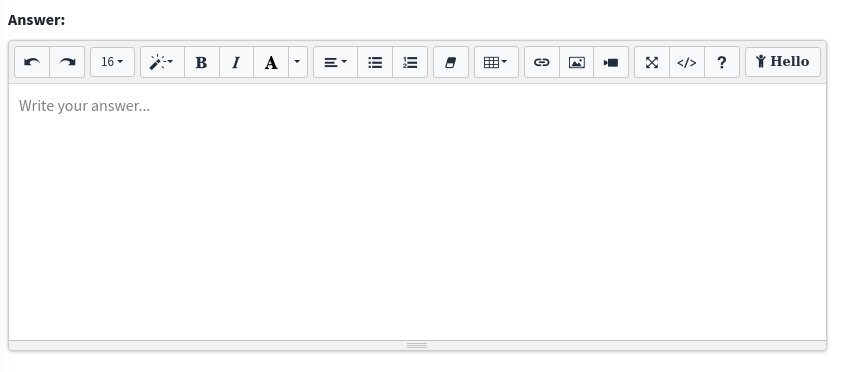
Task: Open the font size 16 dropdown
Action: [112, 62]
